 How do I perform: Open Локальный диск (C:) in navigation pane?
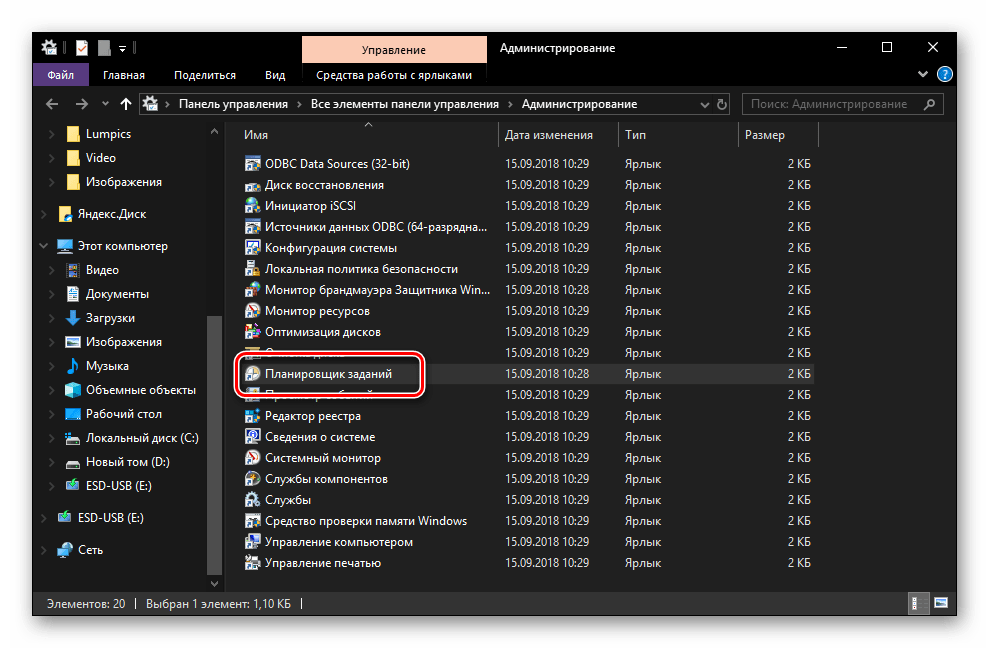coord(142,438)
